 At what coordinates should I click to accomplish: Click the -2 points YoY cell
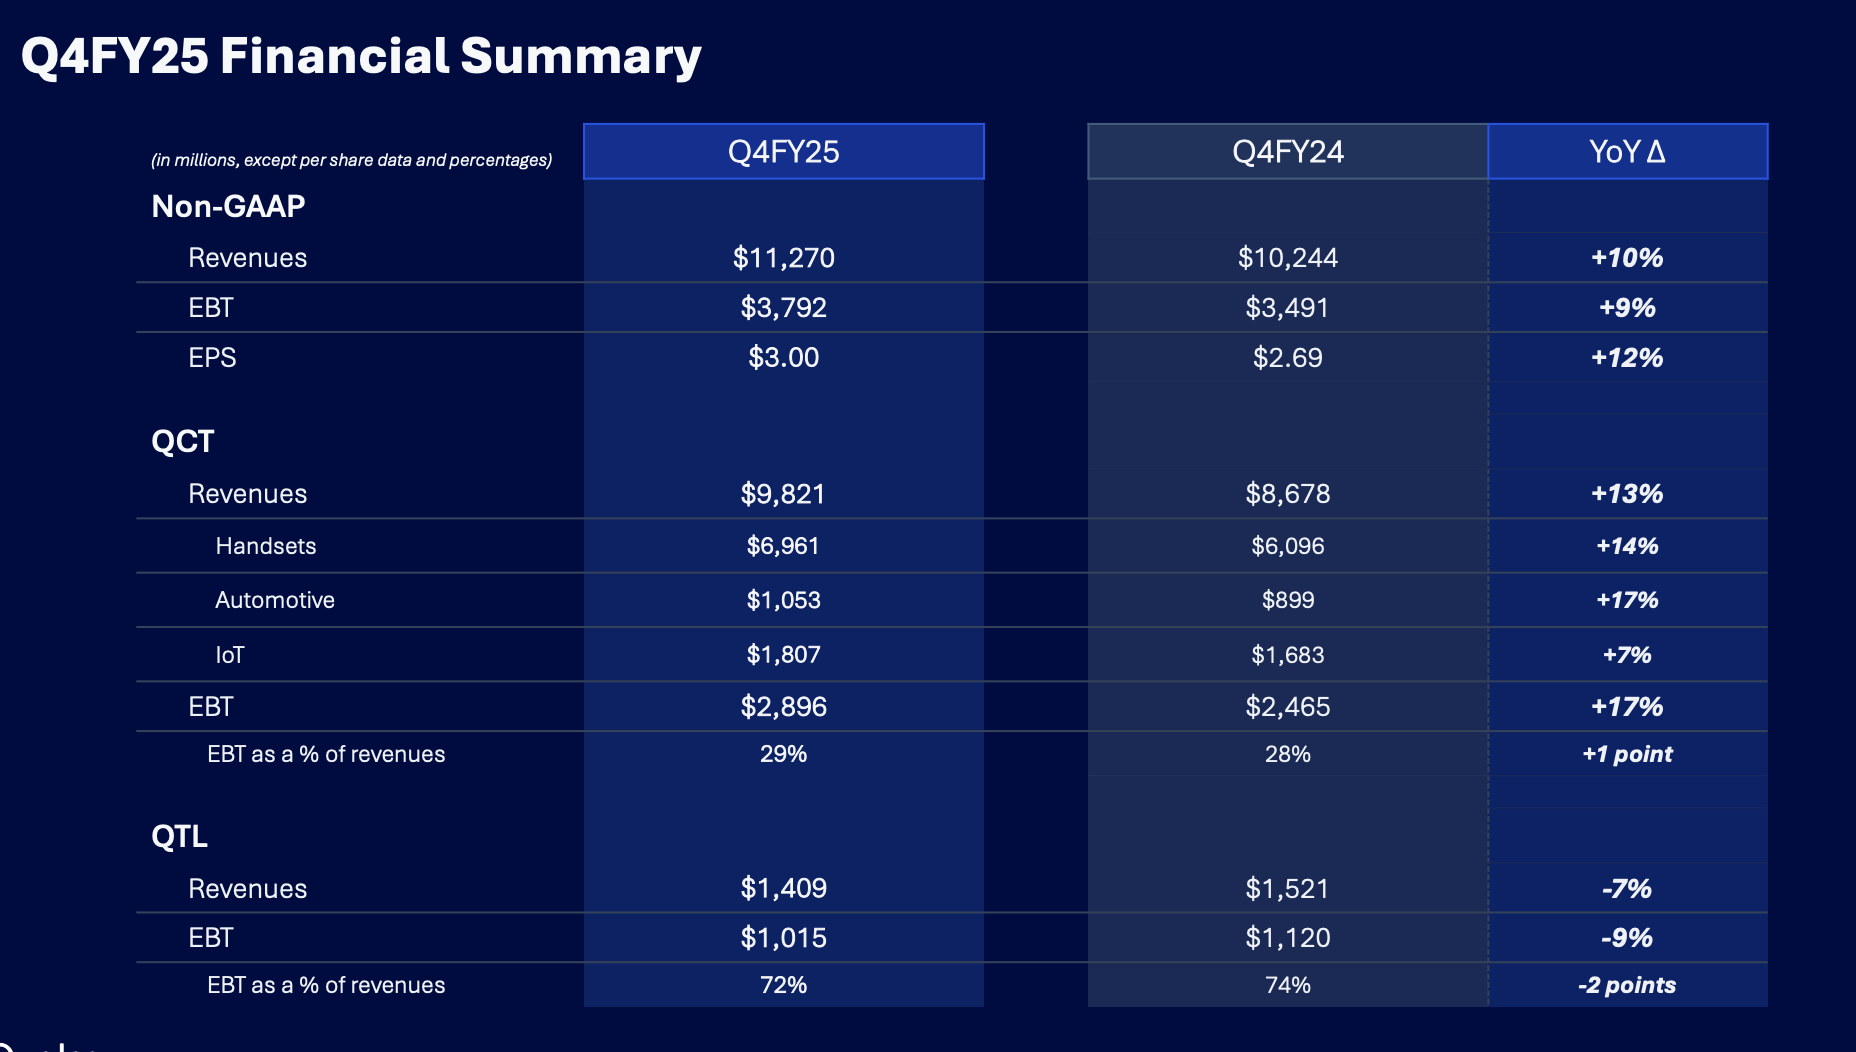point(1627,985)
